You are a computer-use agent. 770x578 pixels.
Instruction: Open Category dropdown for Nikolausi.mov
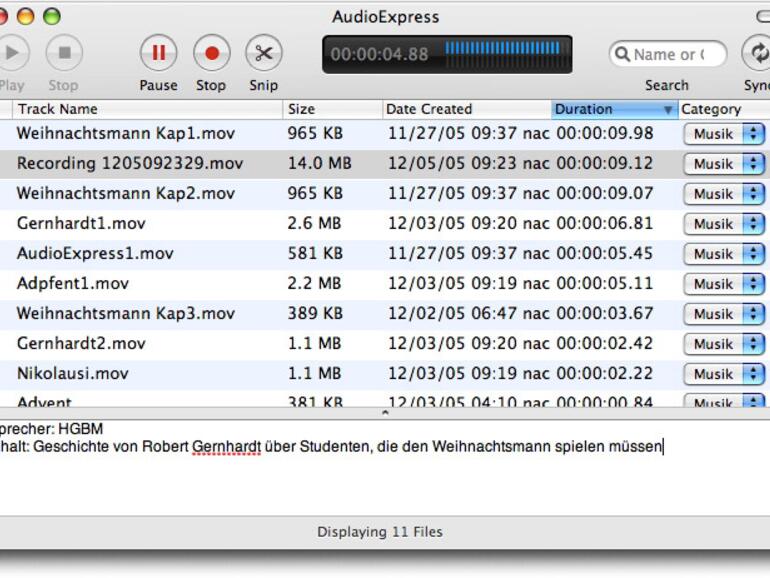(x=724, y=374)
